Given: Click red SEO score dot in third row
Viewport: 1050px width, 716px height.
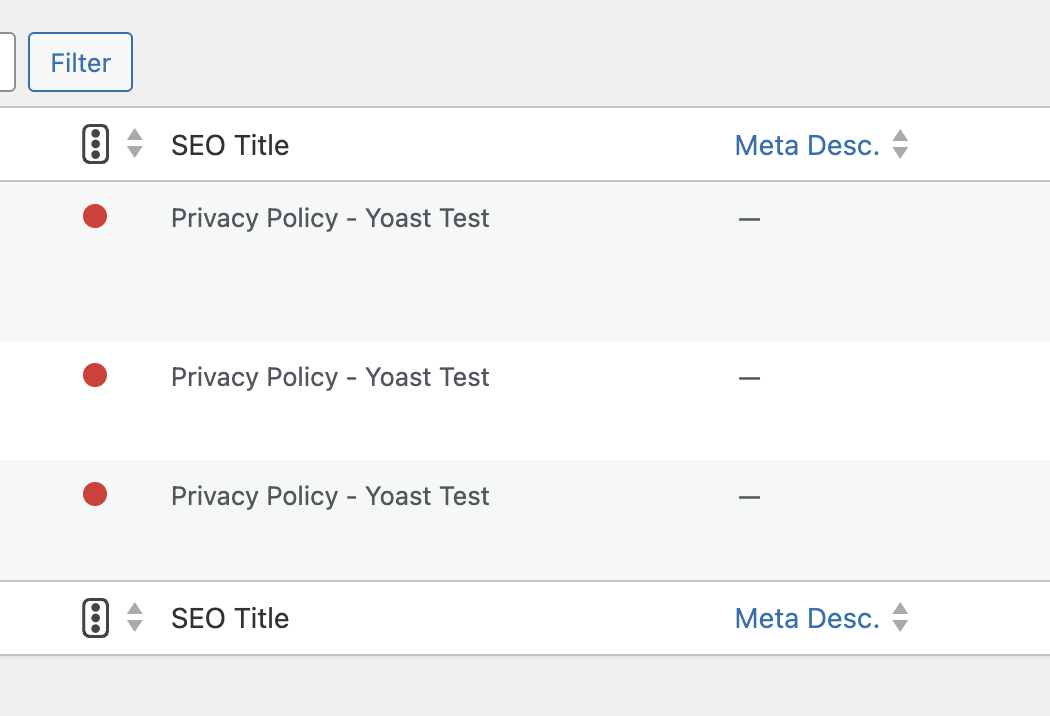Looking at the screenshot, I should [x=95, y=494].
